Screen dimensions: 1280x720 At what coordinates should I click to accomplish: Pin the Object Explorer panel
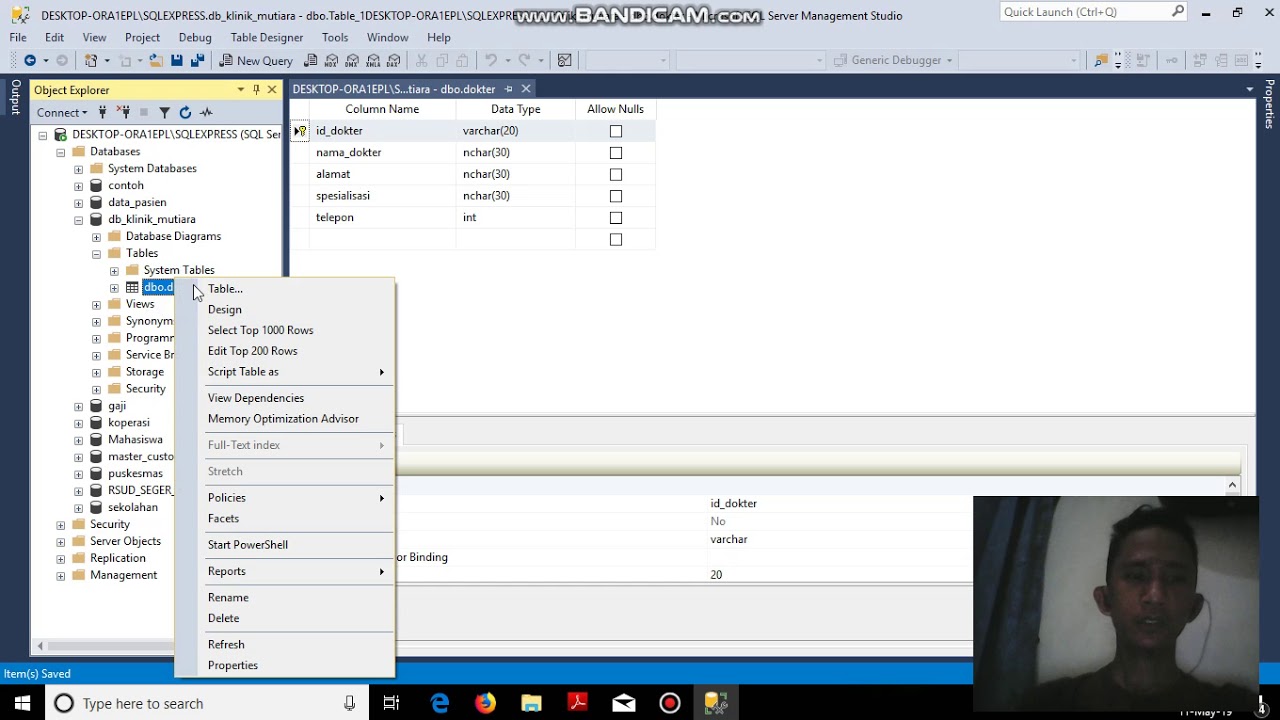click(x=256, y=90)
